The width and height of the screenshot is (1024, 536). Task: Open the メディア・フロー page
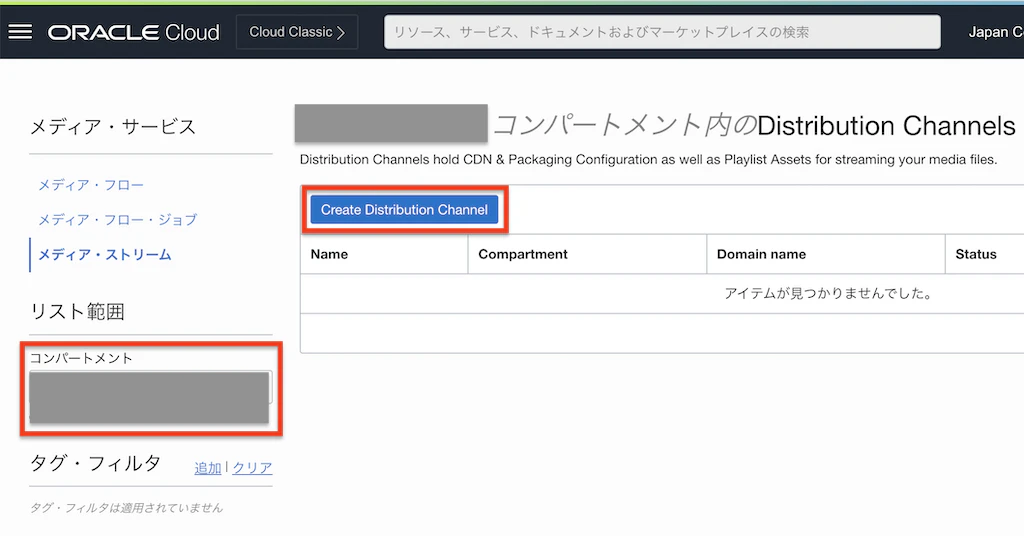click(x=91, y=185)
